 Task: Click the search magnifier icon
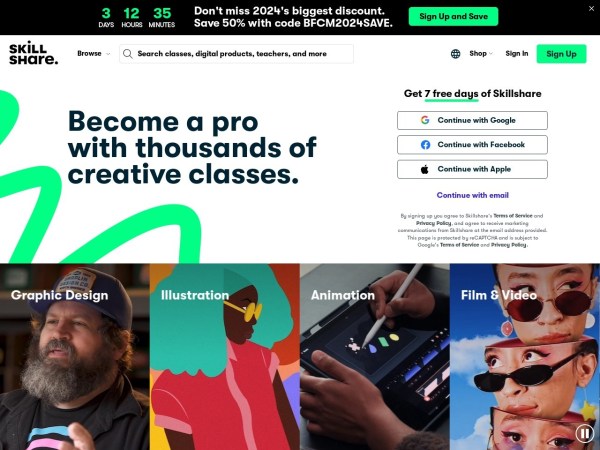128,54
